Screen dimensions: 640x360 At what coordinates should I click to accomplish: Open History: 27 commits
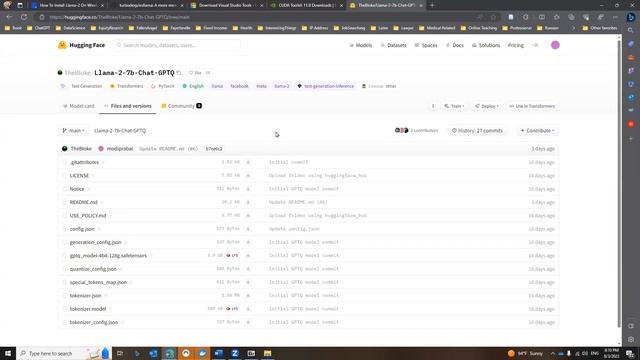[x=477, y=131]
